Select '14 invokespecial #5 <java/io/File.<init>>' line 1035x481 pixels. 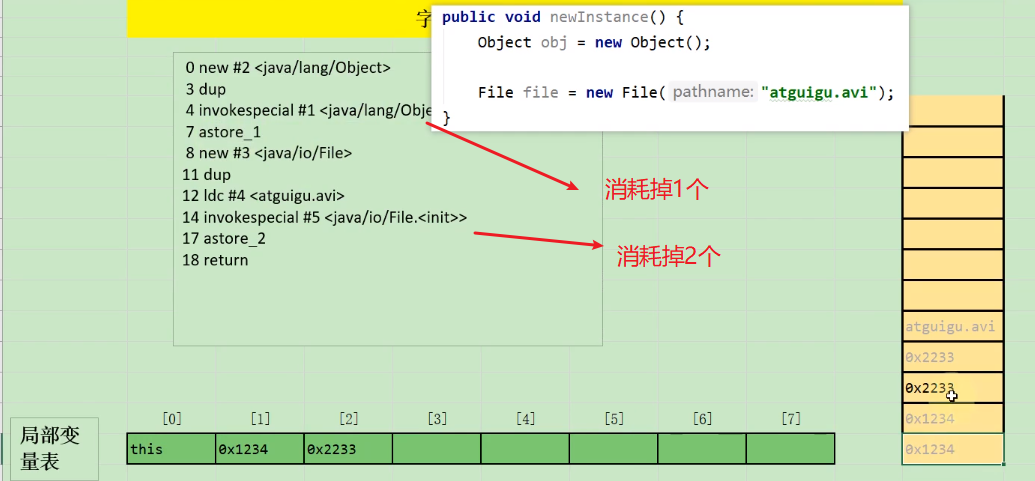[x=325, y=217]
